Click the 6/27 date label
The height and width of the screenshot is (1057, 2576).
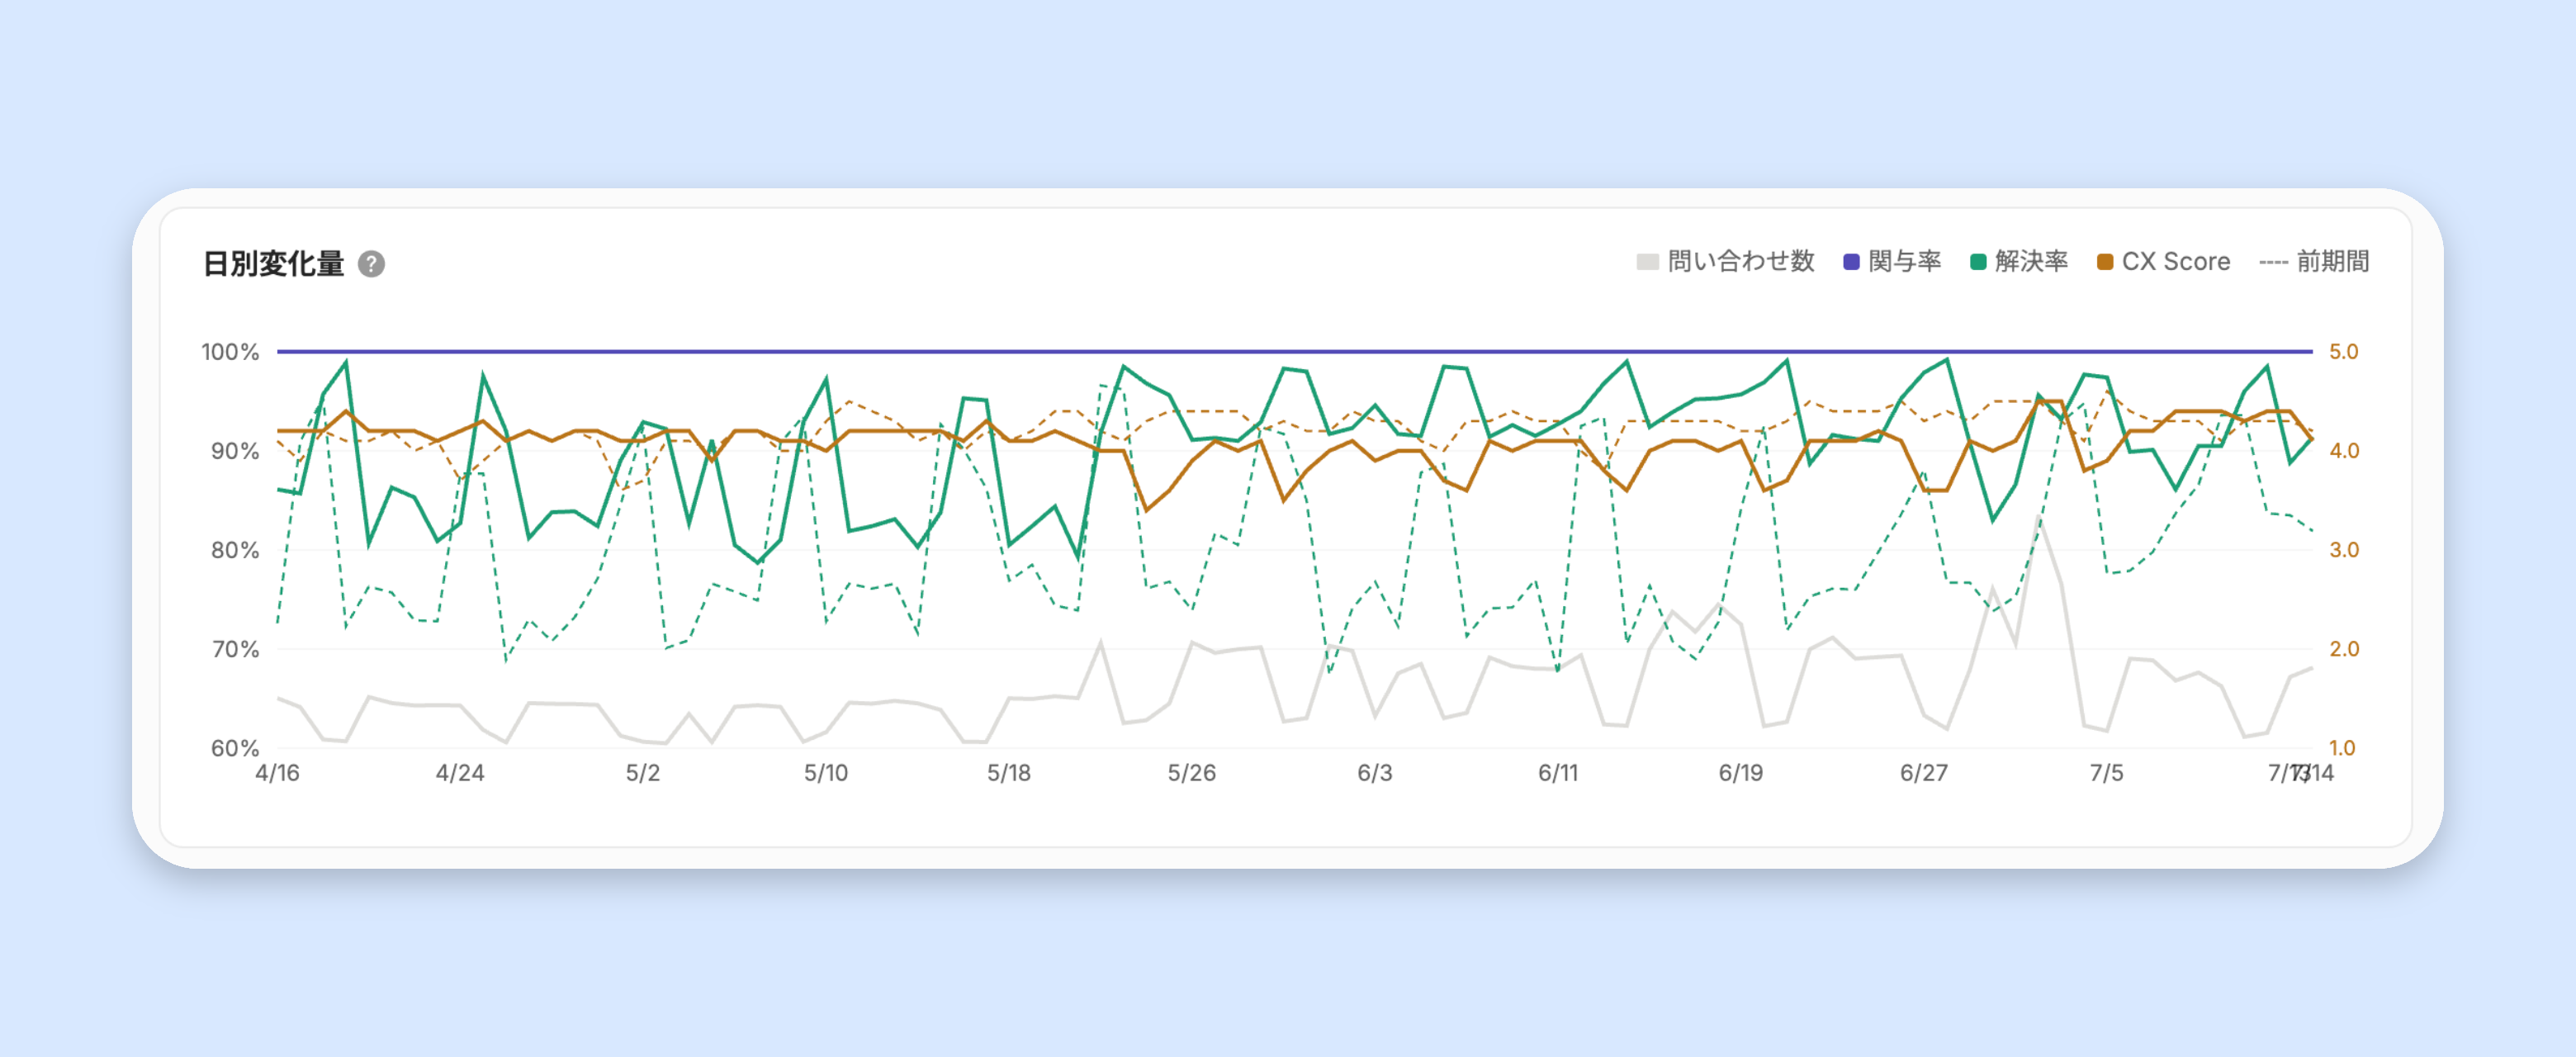(1924, 773)
